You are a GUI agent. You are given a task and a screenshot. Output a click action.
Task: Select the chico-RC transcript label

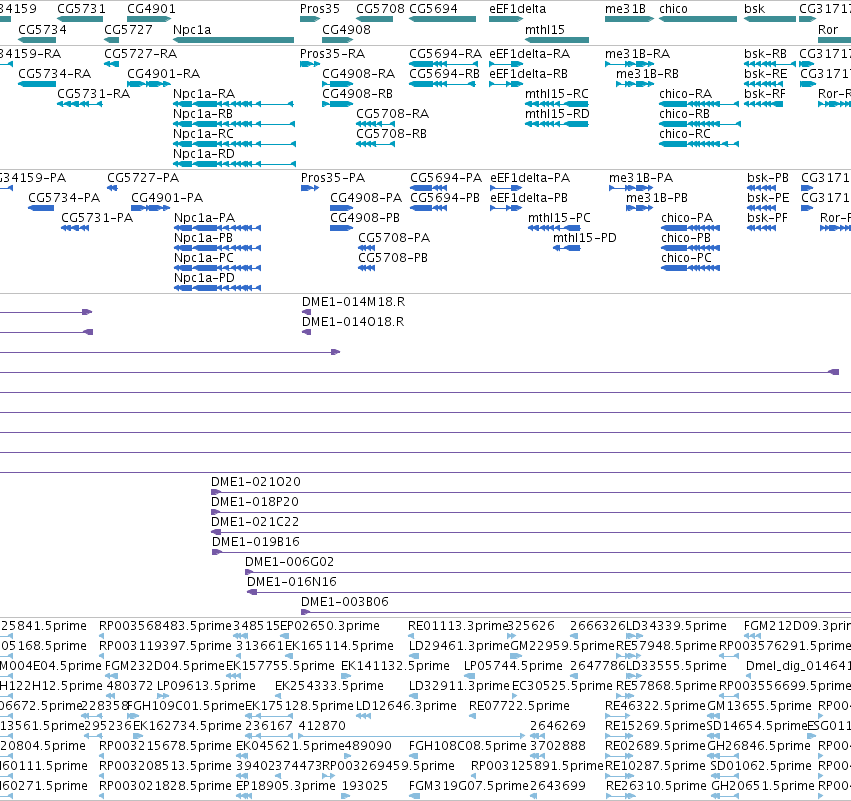click(685, 134)
